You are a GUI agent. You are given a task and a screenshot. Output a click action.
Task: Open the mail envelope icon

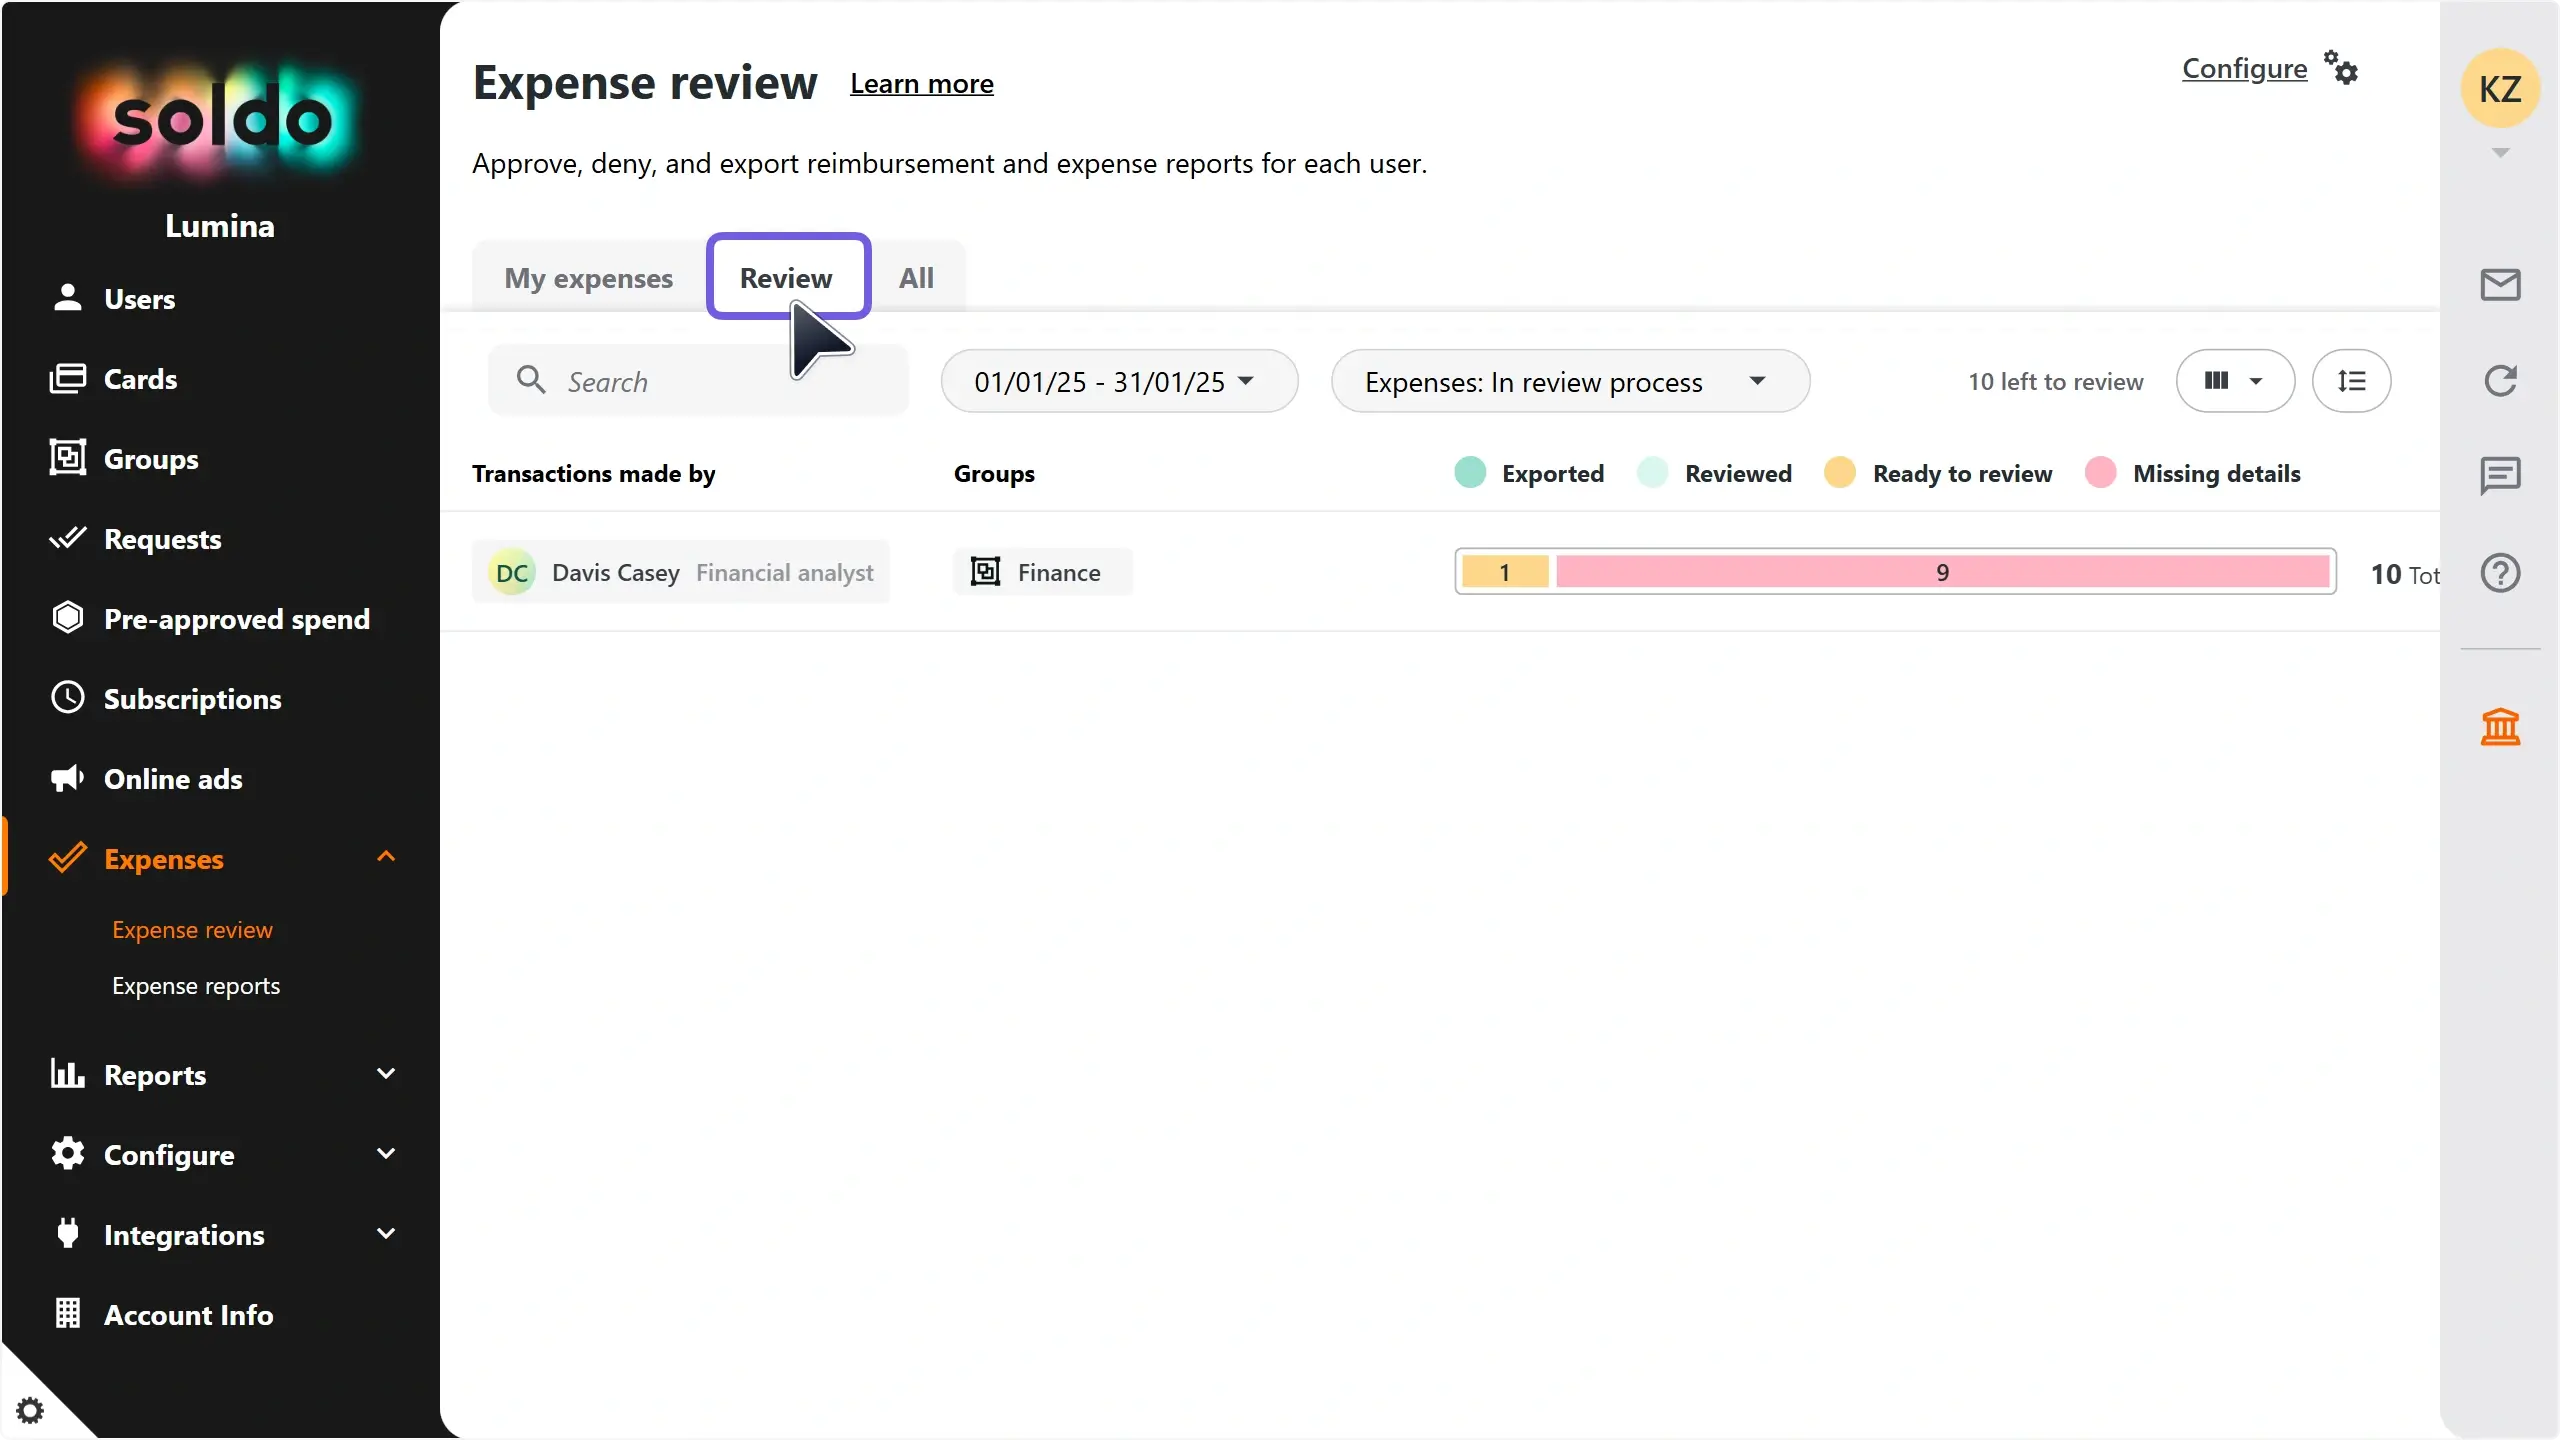pyautogui.click(x=2500, y=285)
